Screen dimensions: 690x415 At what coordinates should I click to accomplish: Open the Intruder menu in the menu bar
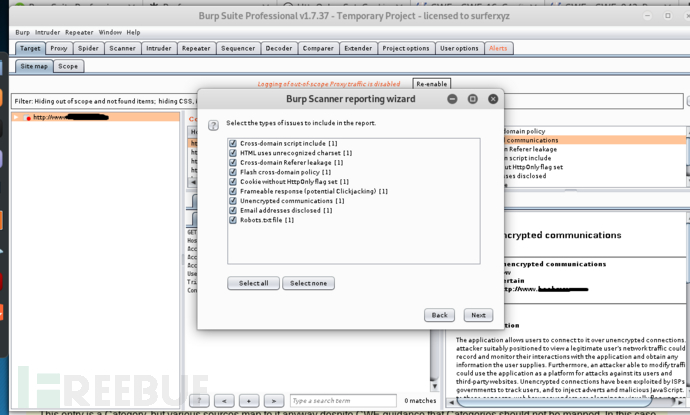(x=48, y=33)
